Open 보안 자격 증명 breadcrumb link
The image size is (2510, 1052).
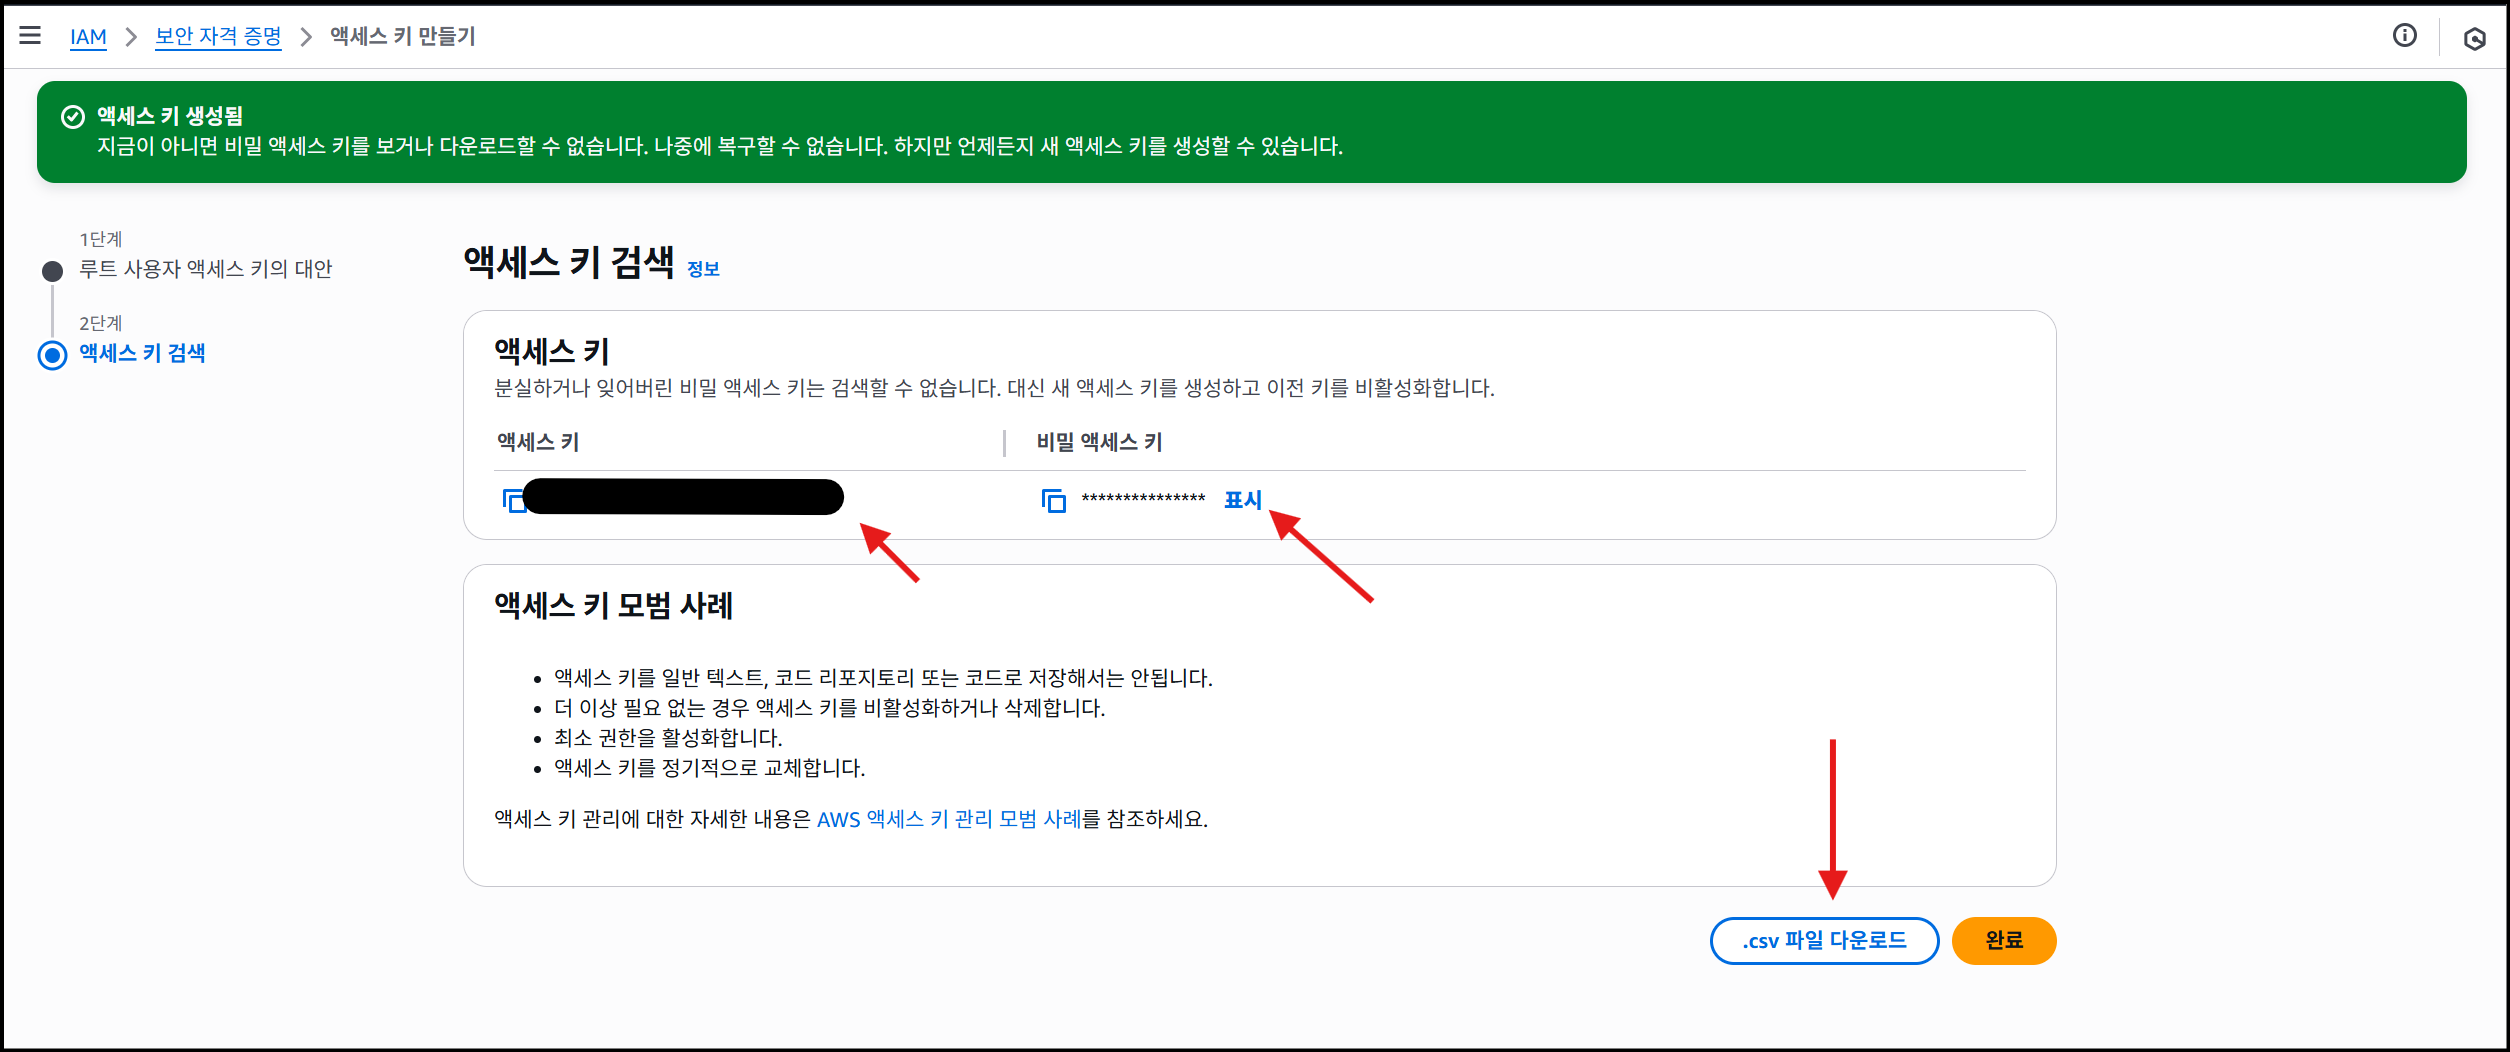click(218, 37)
